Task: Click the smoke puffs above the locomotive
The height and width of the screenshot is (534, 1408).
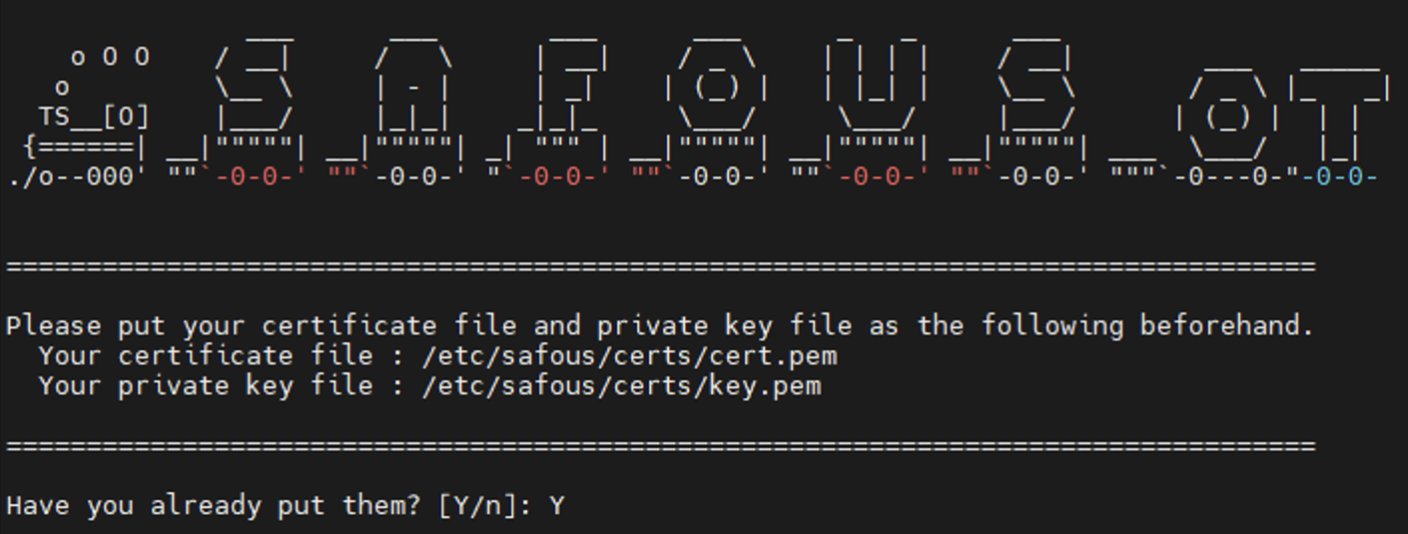Action: click(x=110, y=58)
